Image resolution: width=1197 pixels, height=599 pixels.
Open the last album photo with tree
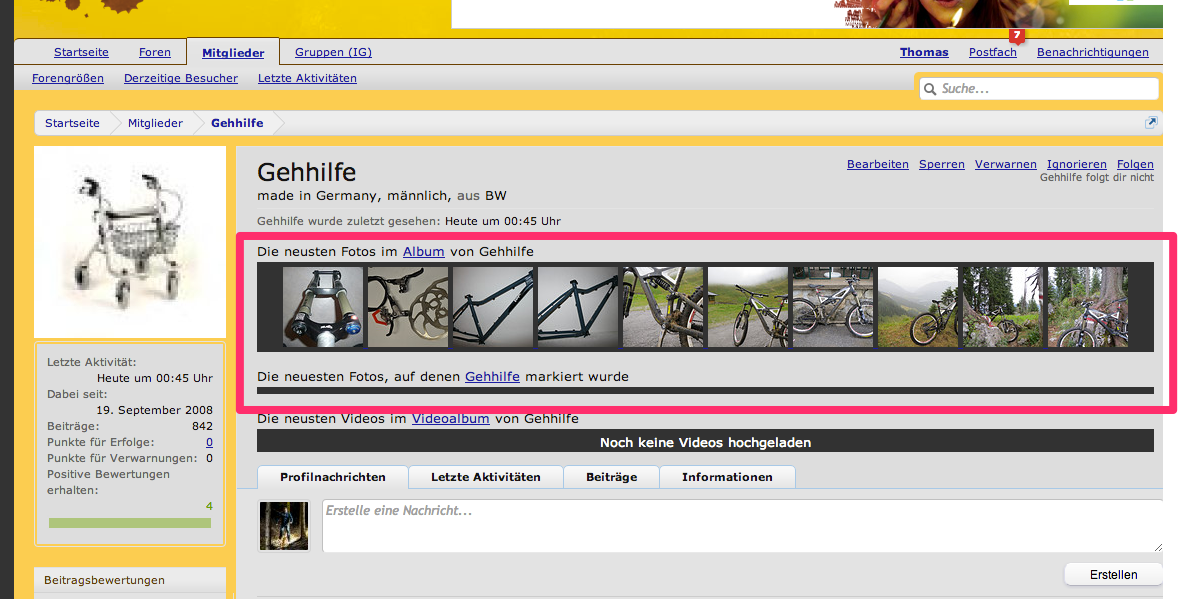1087,307
